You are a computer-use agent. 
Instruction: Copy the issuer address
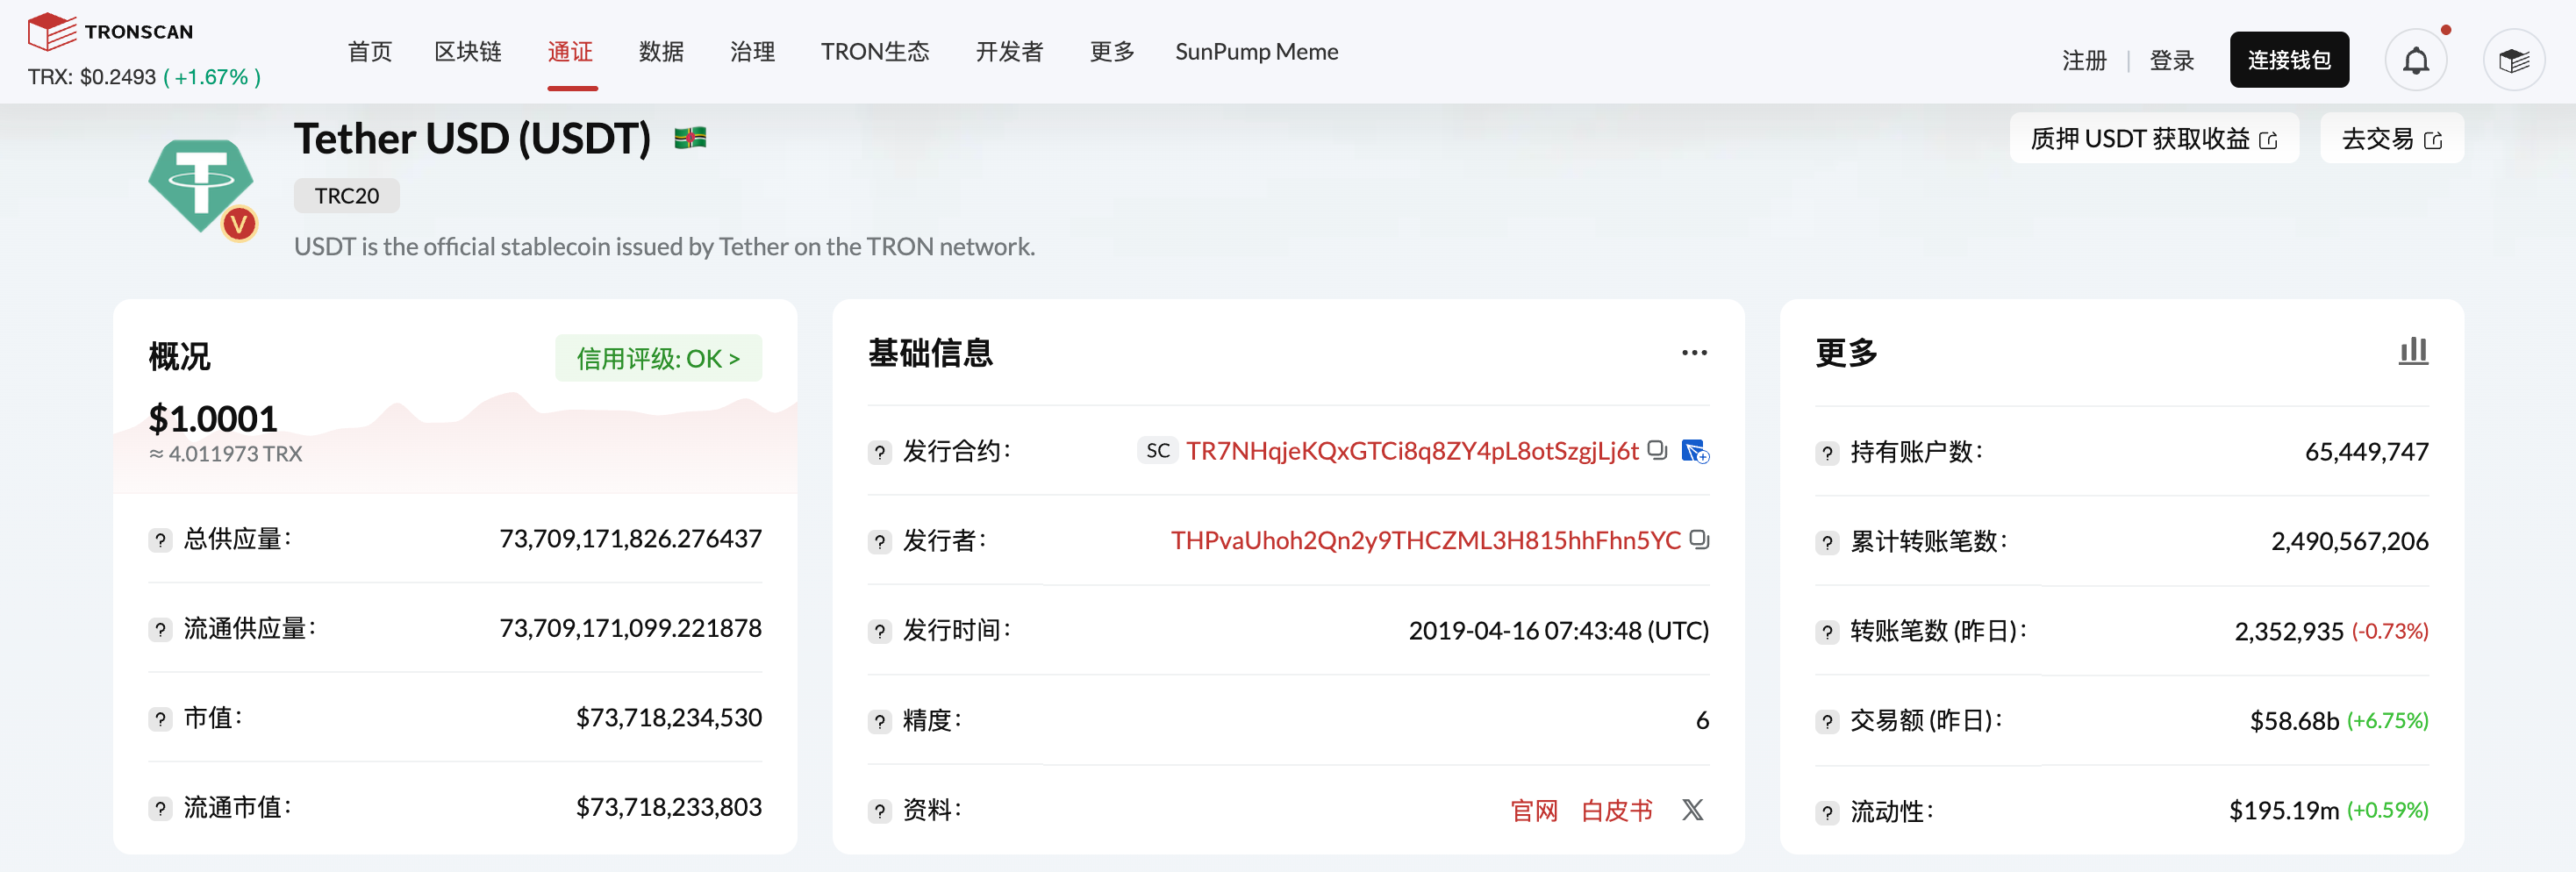point(1698,540)
